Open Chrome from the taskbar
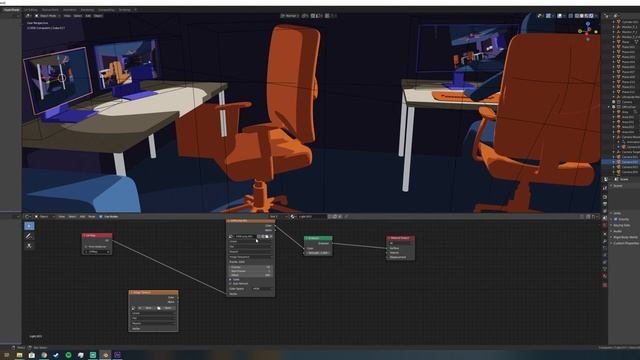Viewport: 640px width, 360px height. coord(44,355)
